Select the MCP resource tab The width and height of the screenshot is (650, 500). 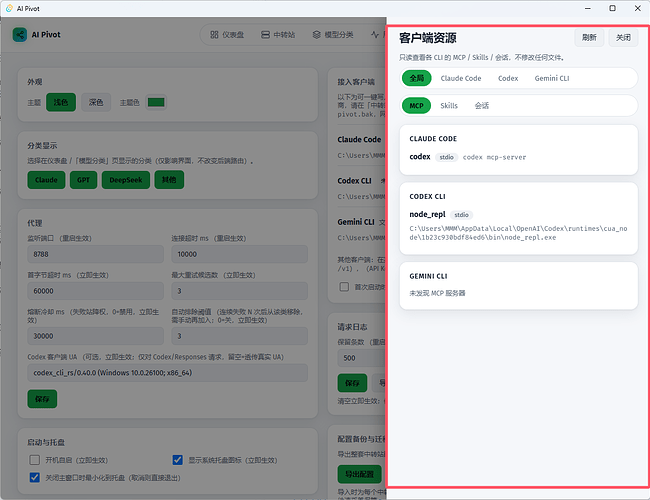[416, 105]
